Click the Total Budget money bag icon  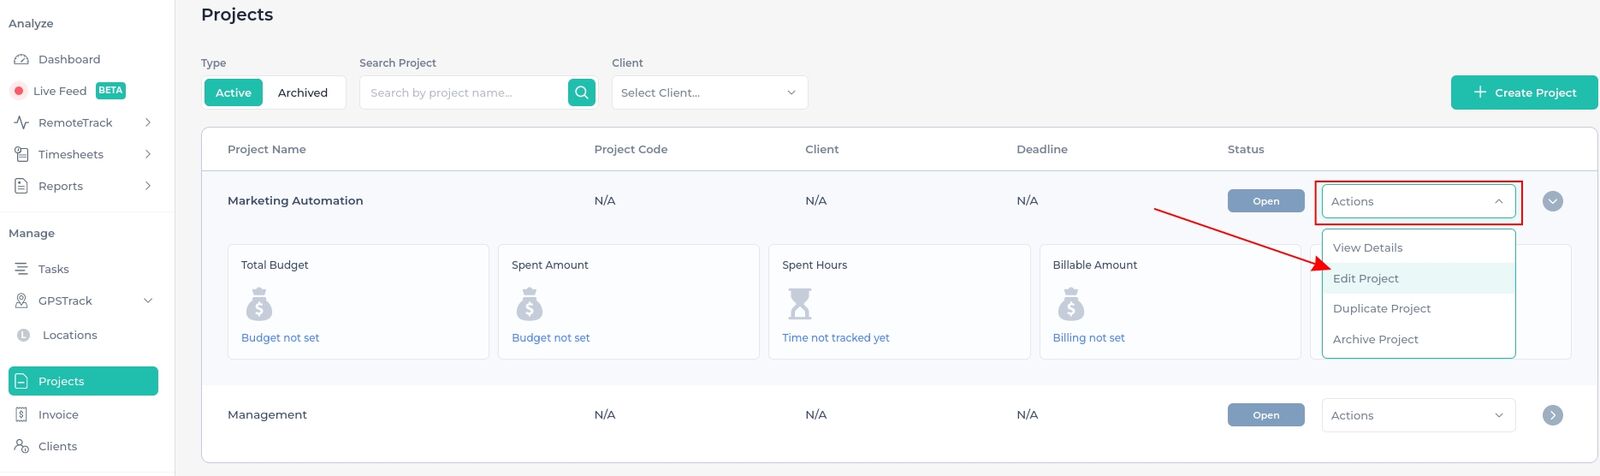pyautogui.click(x=259, y=303)
